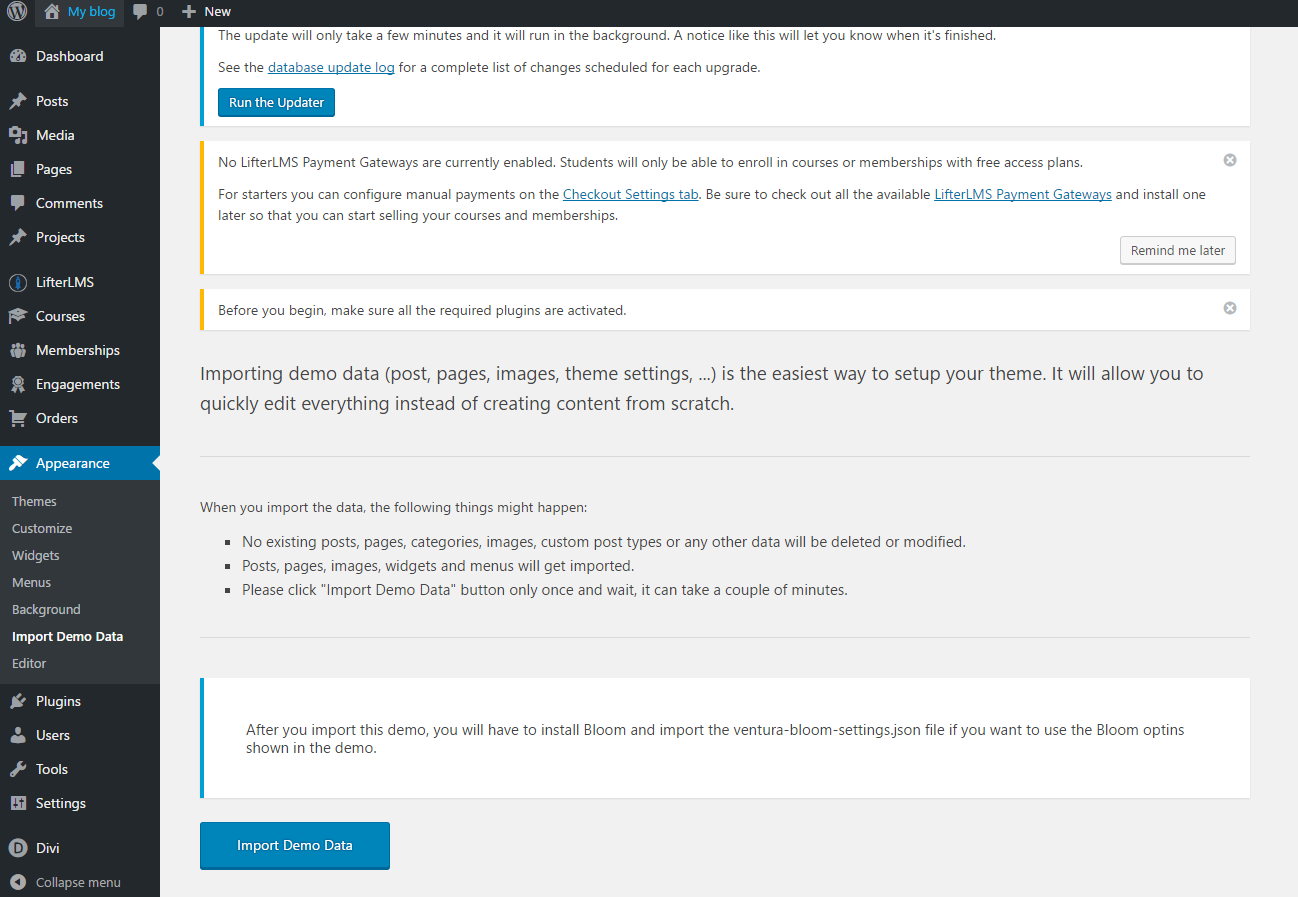The width and height of the screenshot is (1298, 897).
Task: Go to Widgets under Appearance
Action: [x=36, y=555]
